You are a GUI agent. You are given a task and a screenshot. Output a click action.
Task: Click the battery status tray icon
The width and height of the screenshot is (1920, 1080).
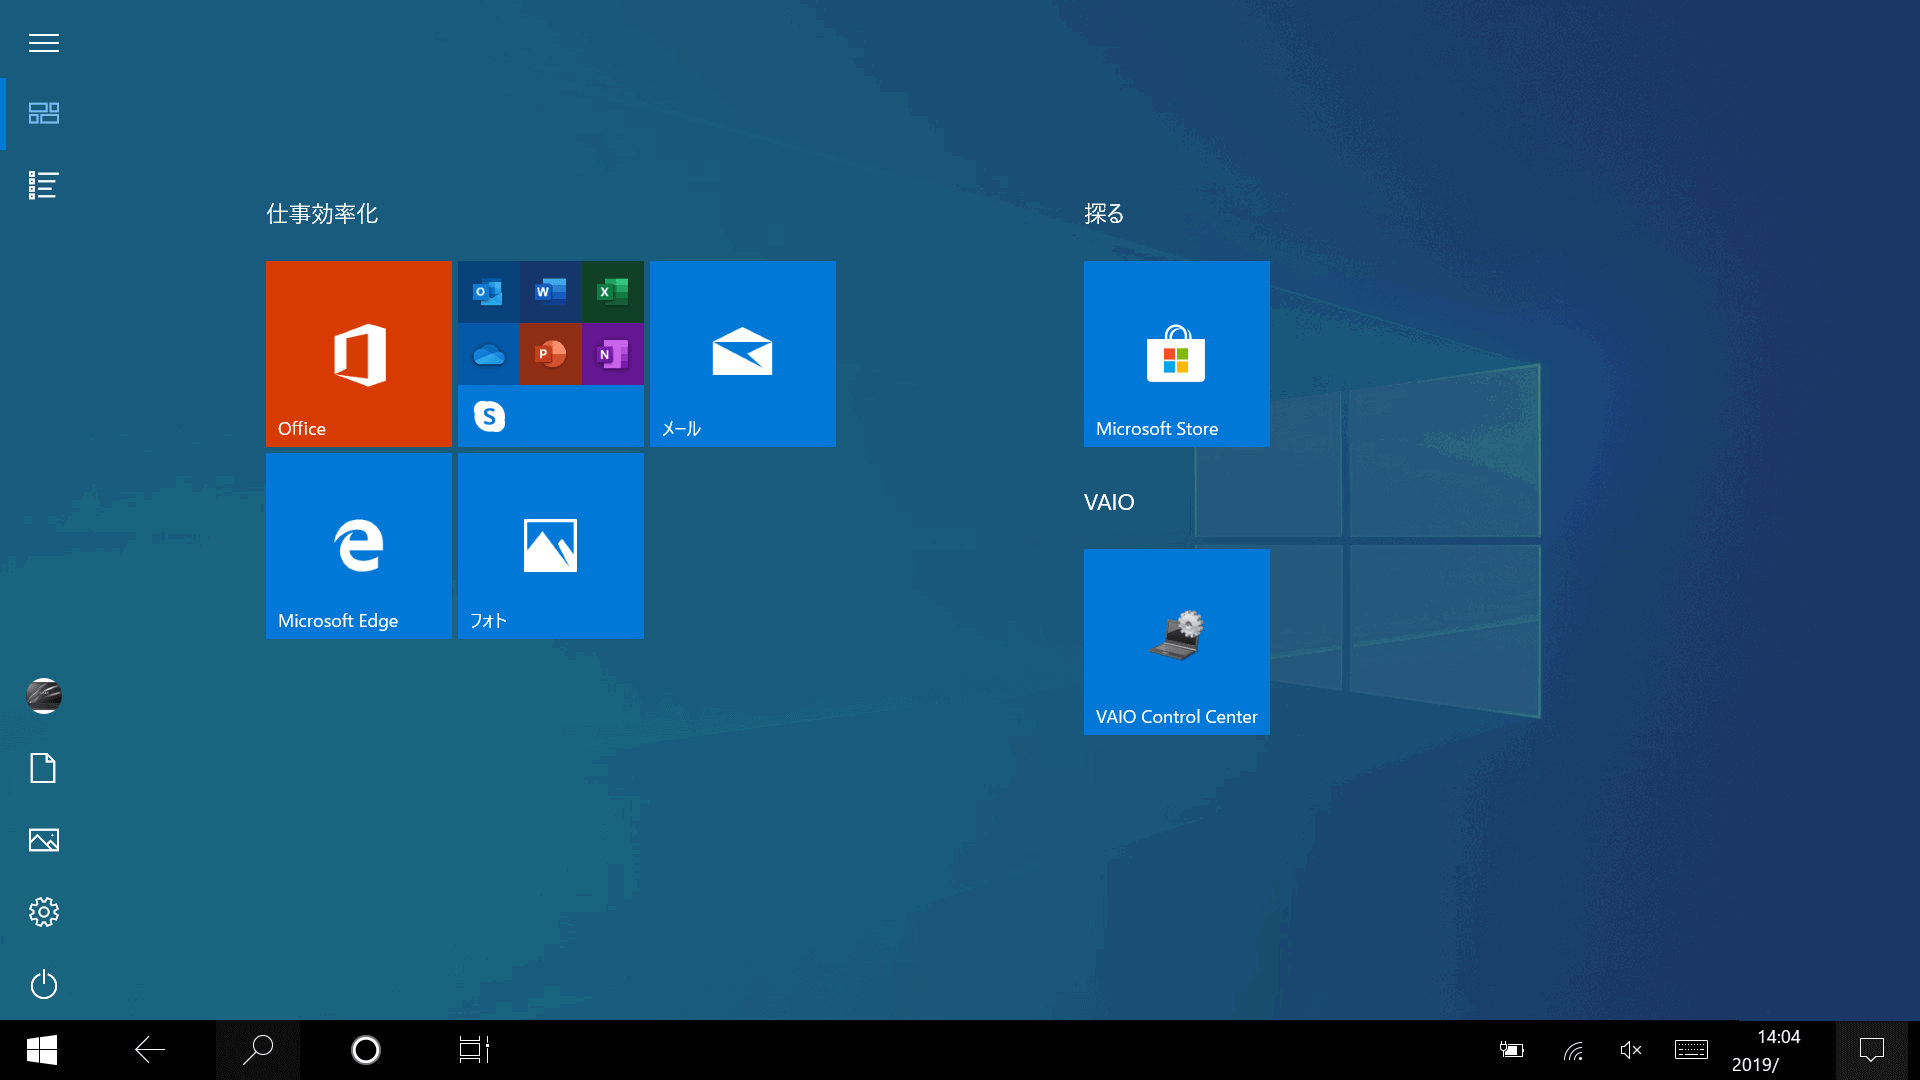click(x=1512, y=1050)
